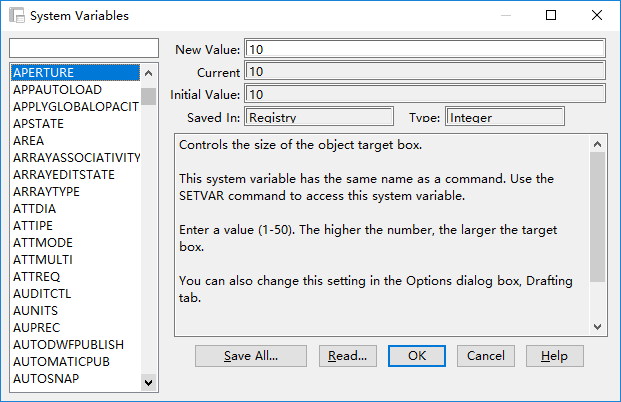Screen dimensions: 621x402
Task: Maximize the System Variables window
Action: [550, 16]
